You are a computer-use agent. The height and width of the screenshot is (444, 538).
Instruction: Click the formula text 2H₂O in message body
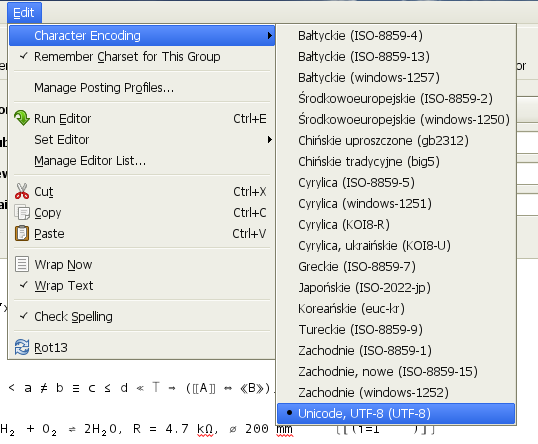(102, 429)
